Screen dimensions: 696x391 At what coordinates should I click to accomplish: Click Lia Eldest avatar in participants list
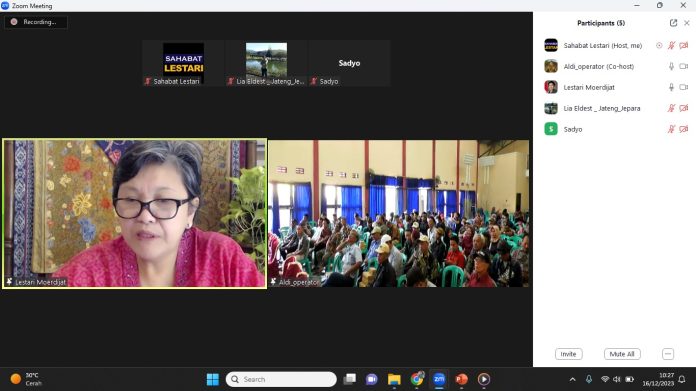(551, 108)
